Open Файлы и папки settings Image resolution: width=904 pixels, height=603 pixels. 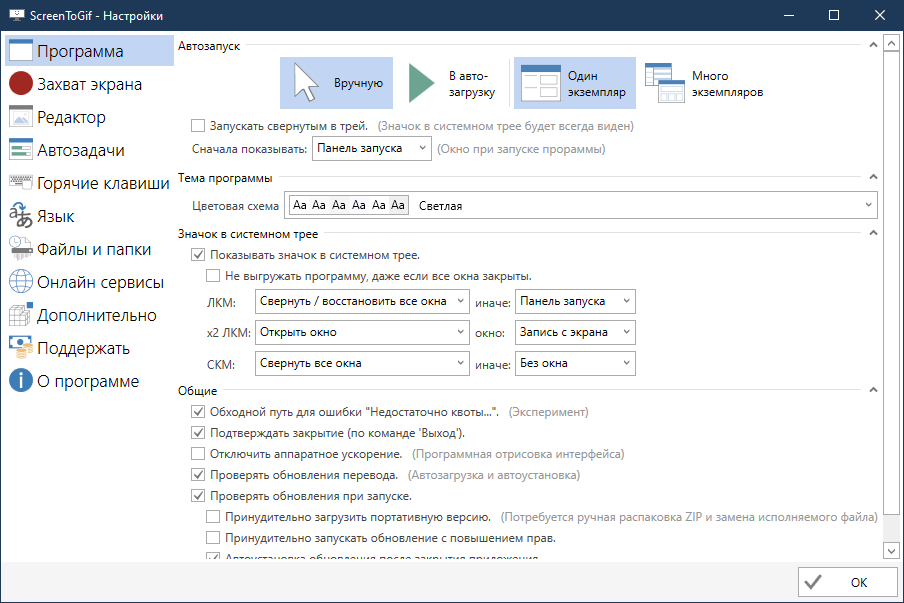click(89, 248)
